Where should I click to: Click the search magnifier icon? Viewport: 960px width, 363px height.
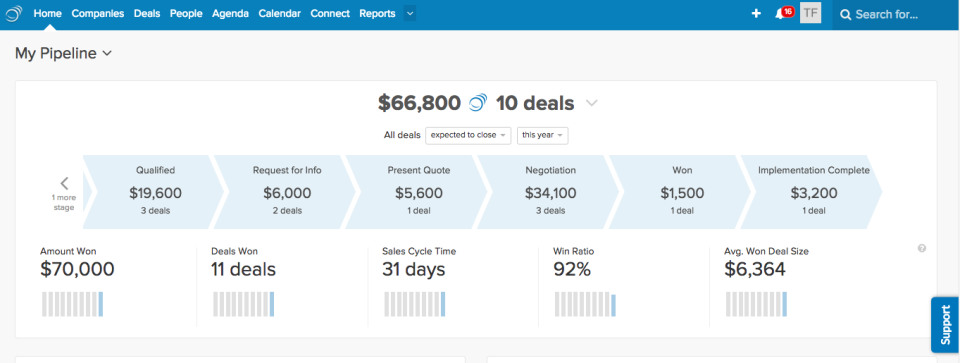pyautogui.click(x=846, y=15)
